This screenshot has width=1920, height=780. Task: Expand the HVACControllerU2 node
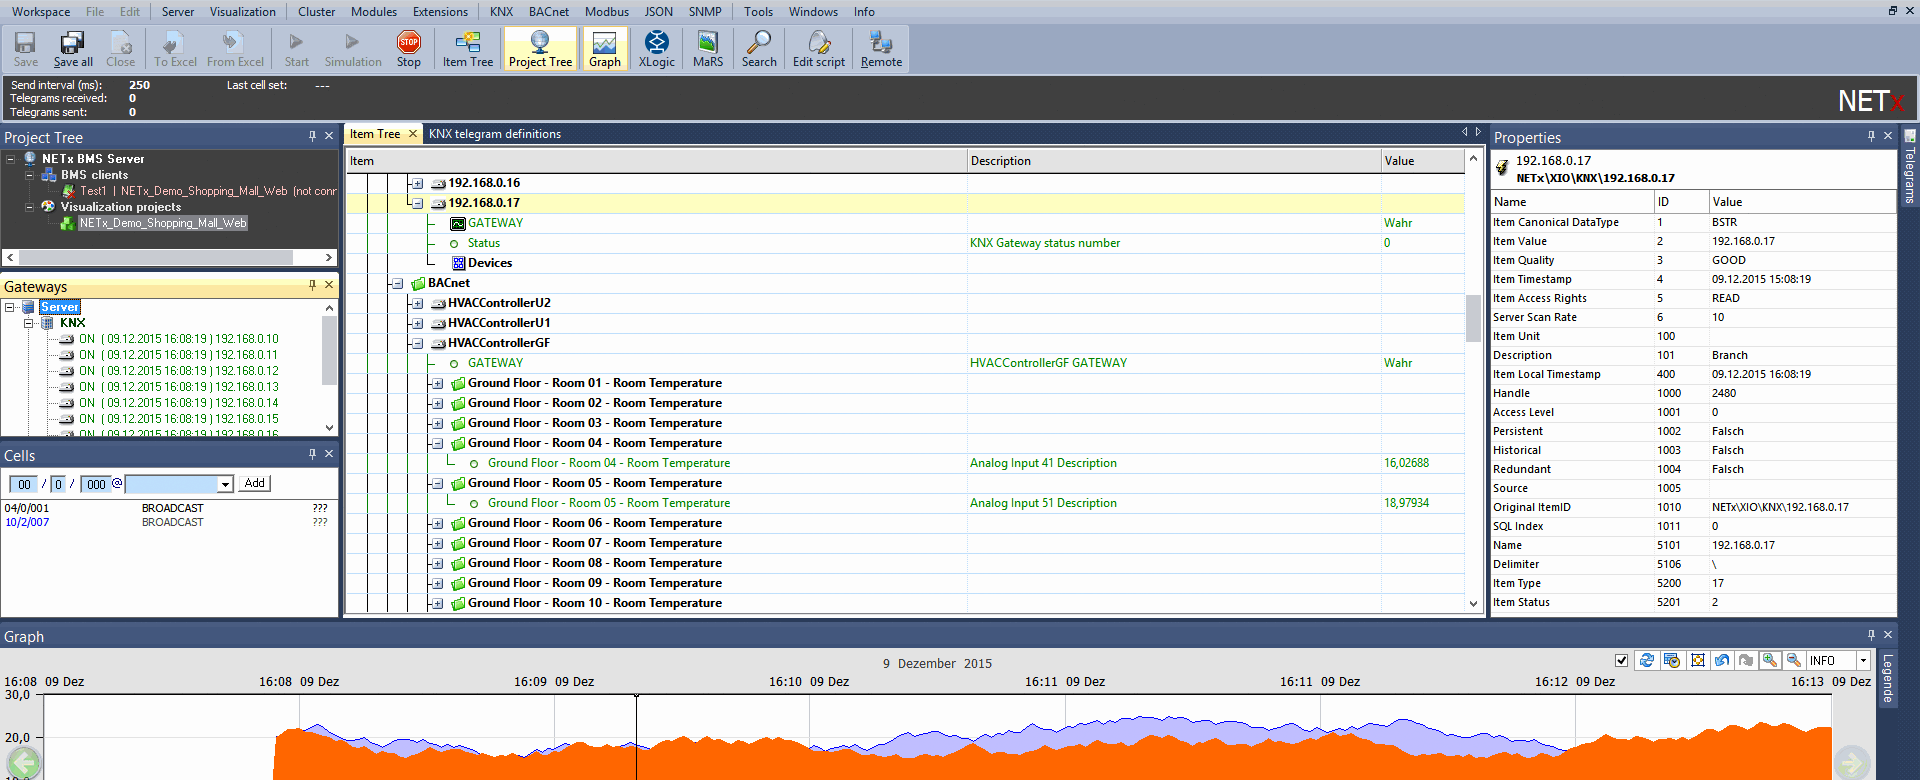(x=418, y=303)
